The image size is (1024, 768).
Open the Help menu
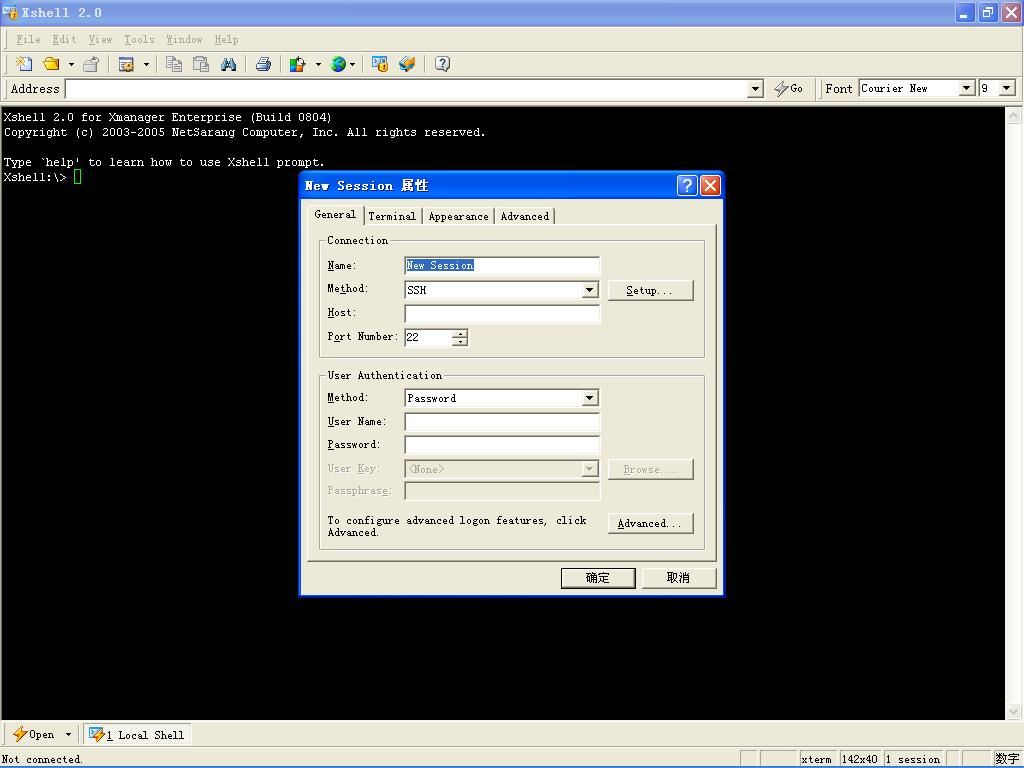[226, 39]
